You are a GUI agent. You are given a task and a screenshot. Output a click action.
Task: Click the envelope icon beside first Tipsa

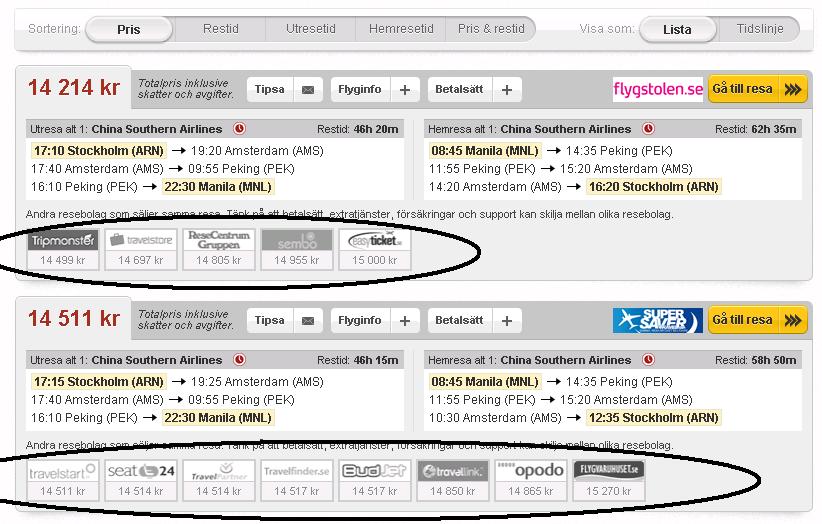(308, 90)
